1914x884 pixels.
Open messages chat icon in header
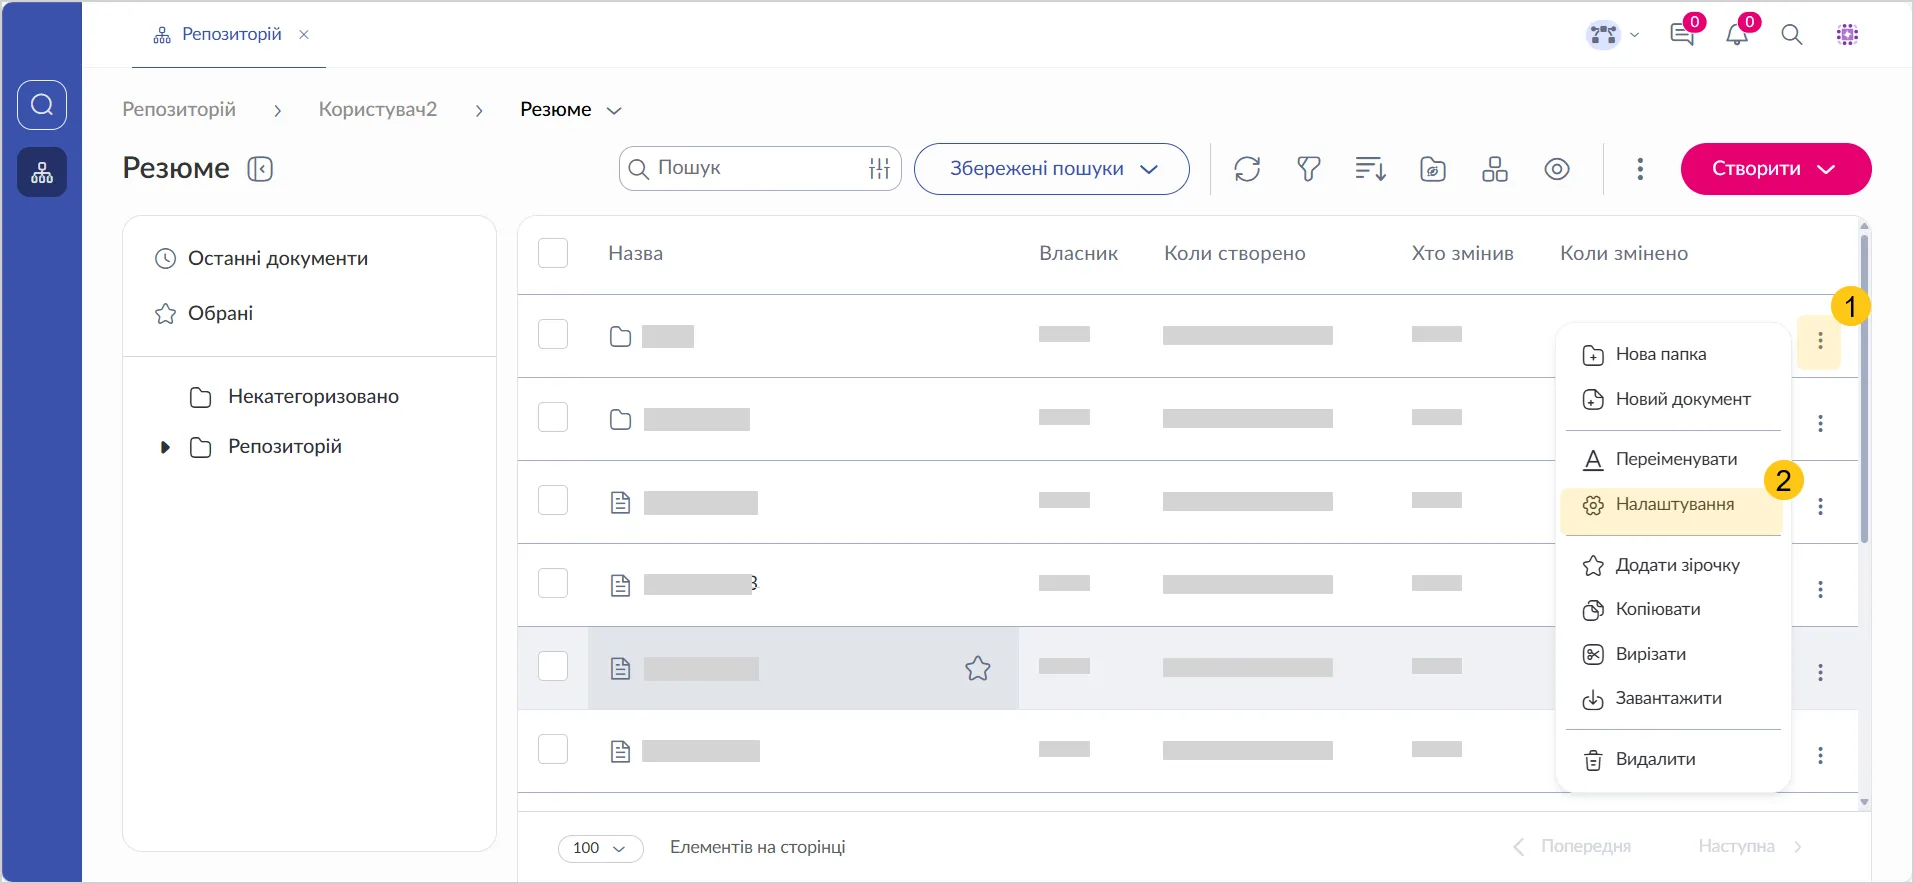[x=1682, y=35]
